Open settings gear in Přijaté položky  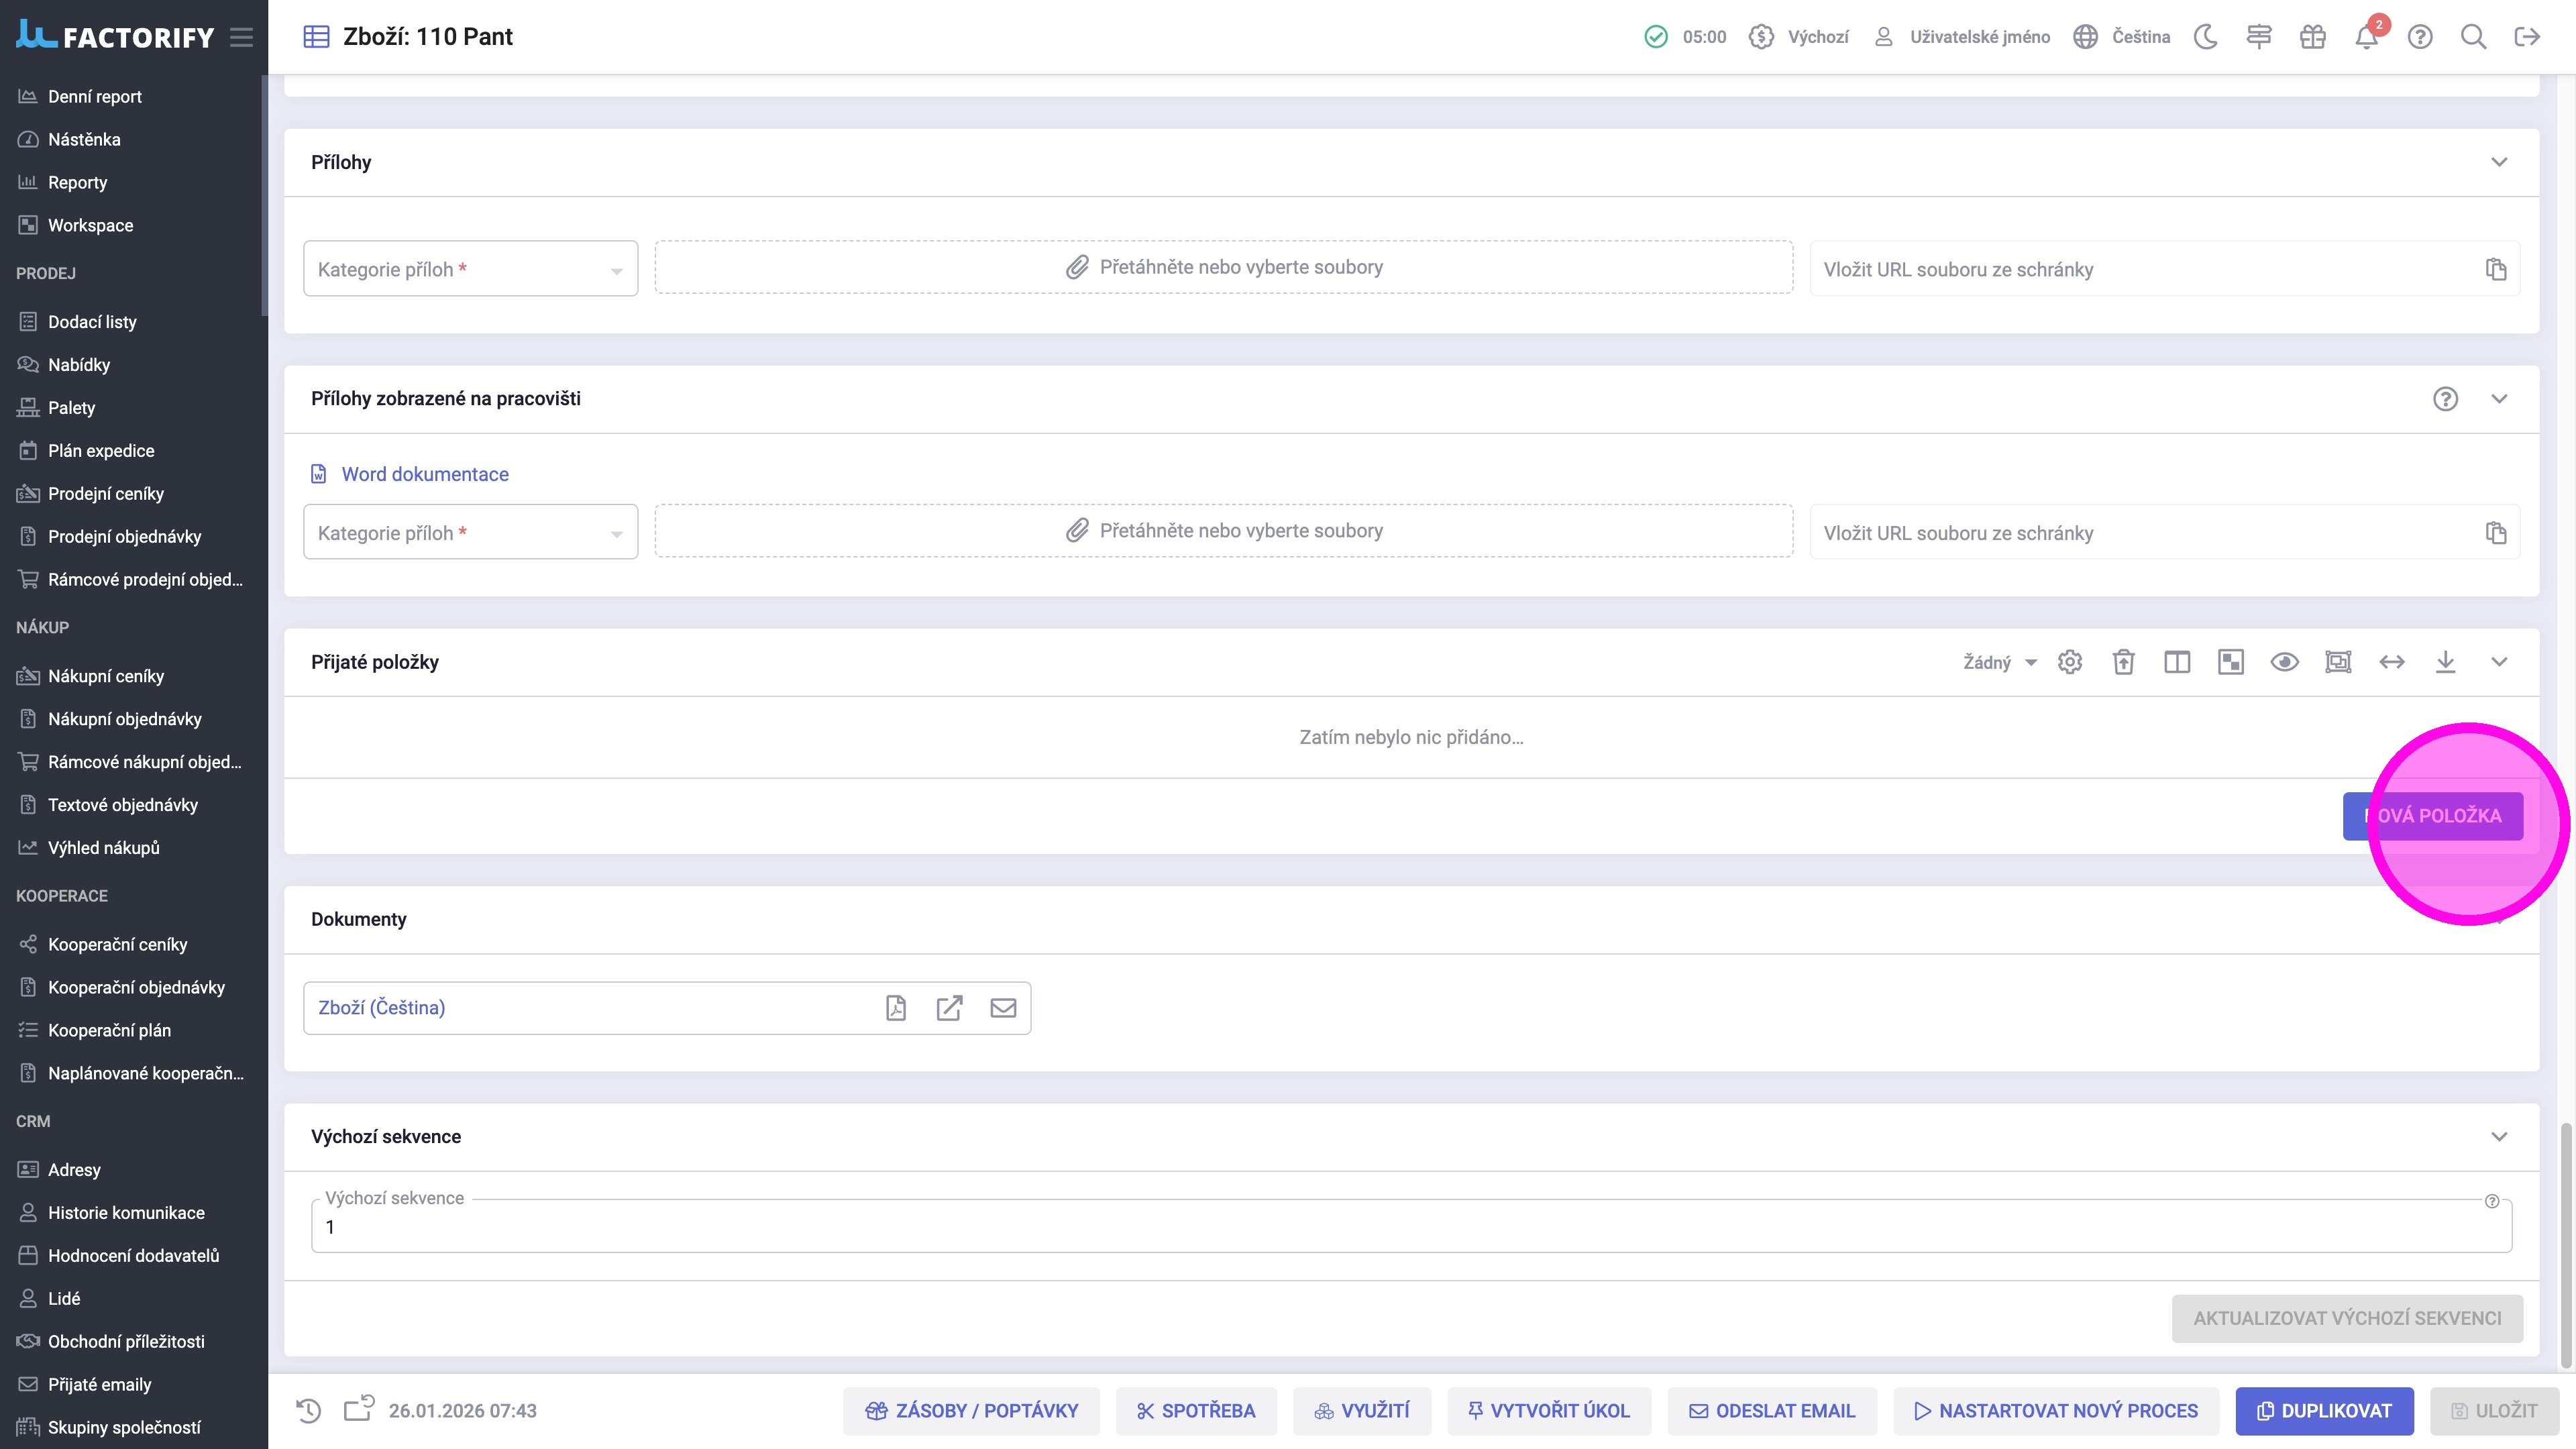[2070, 662]
